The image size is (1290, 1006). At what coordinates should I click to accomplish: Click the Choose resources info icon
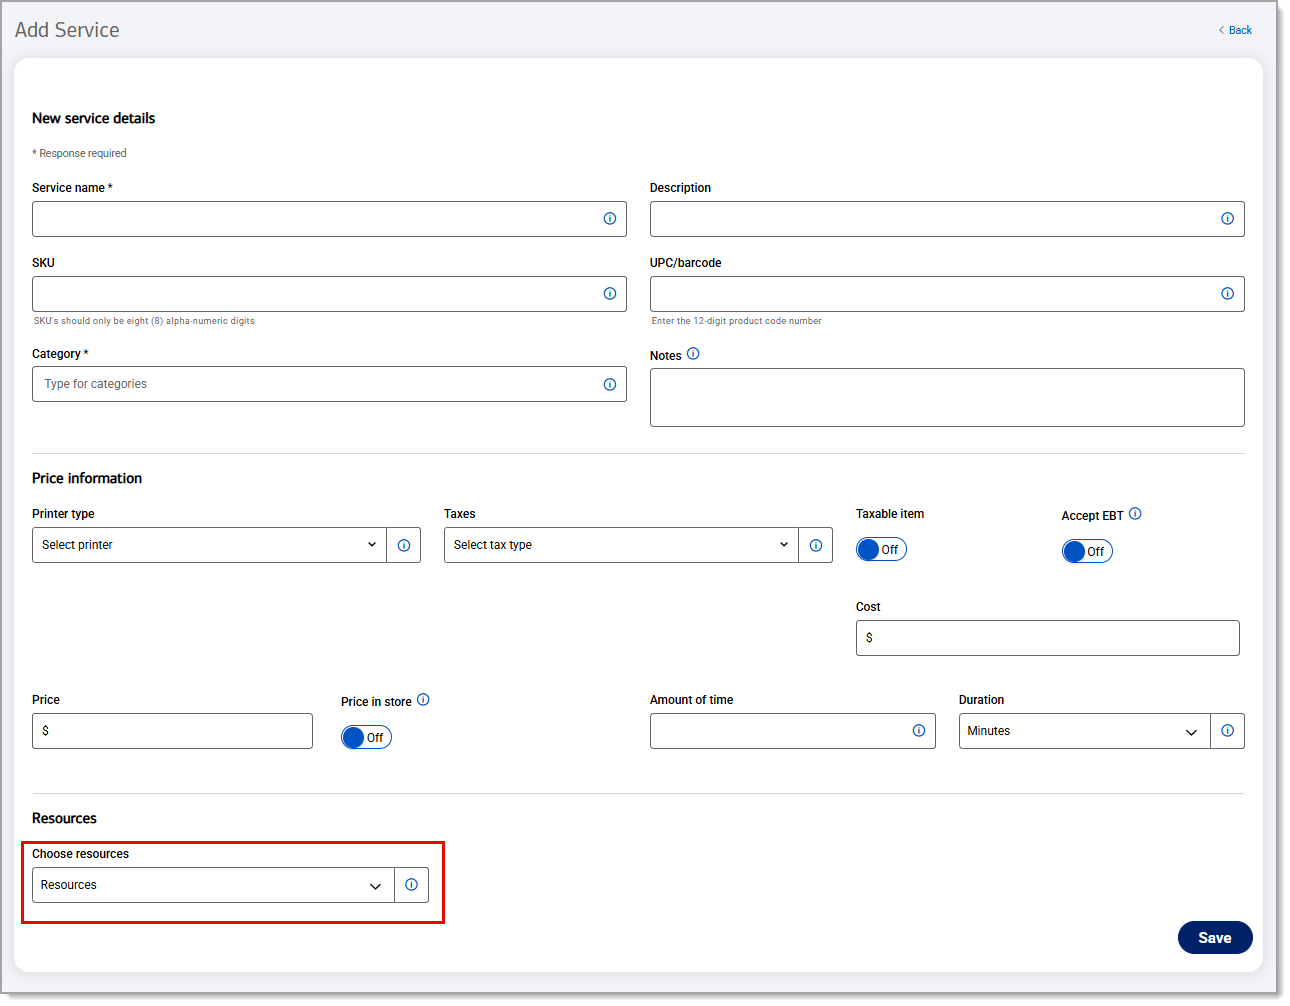tap(412, 885)
